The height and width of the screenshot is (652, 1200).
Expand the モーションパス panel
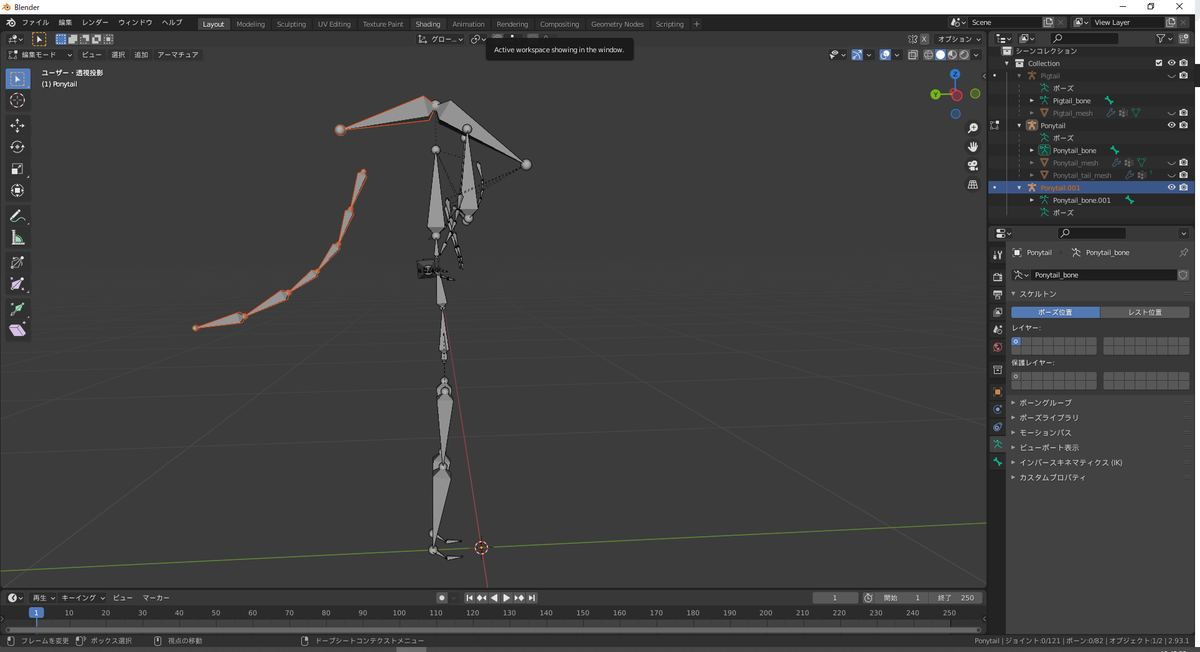tap(1045, 433)
